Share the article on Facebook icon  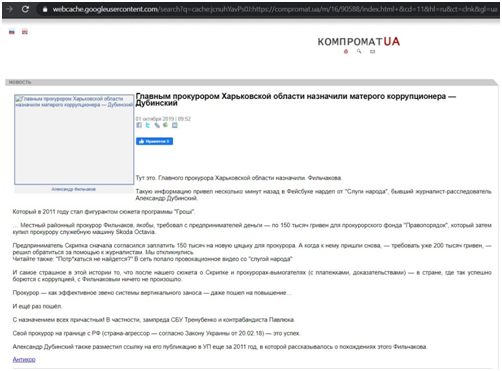[x=139, y=125]
